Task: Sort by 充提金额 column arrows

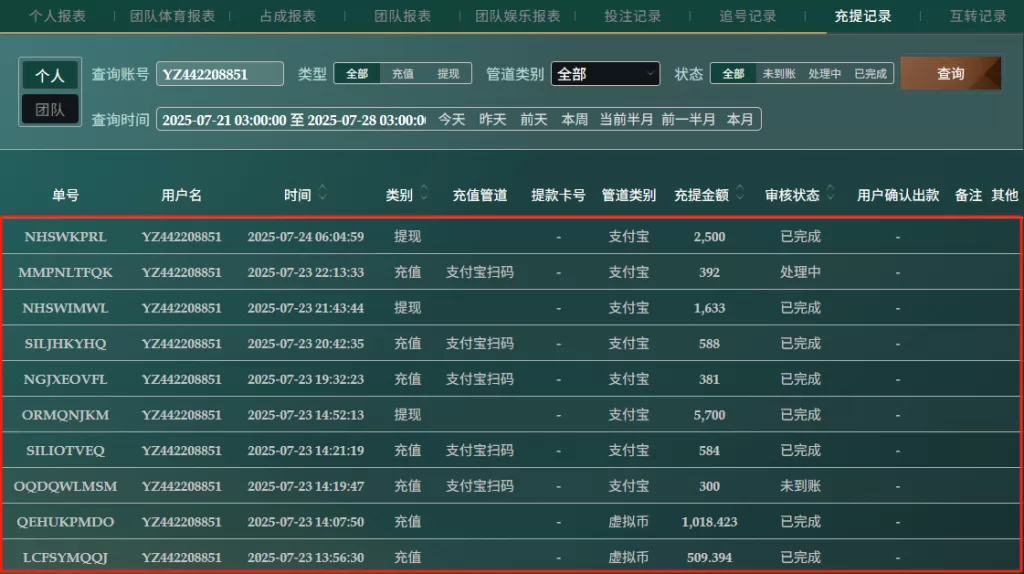Action: 740,193
